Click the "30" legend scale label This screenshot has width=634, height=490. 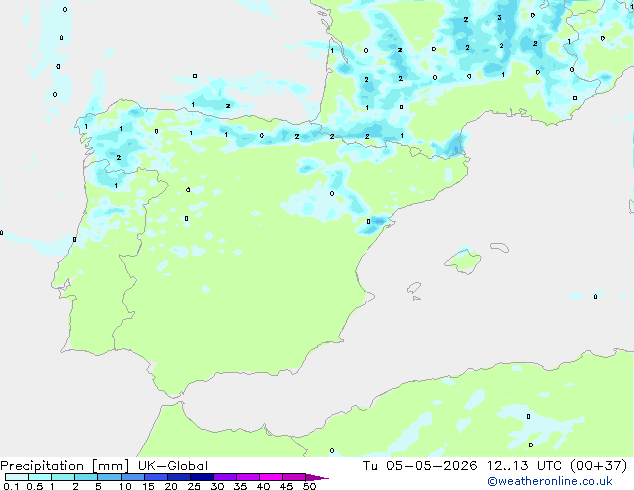[217, 486]
